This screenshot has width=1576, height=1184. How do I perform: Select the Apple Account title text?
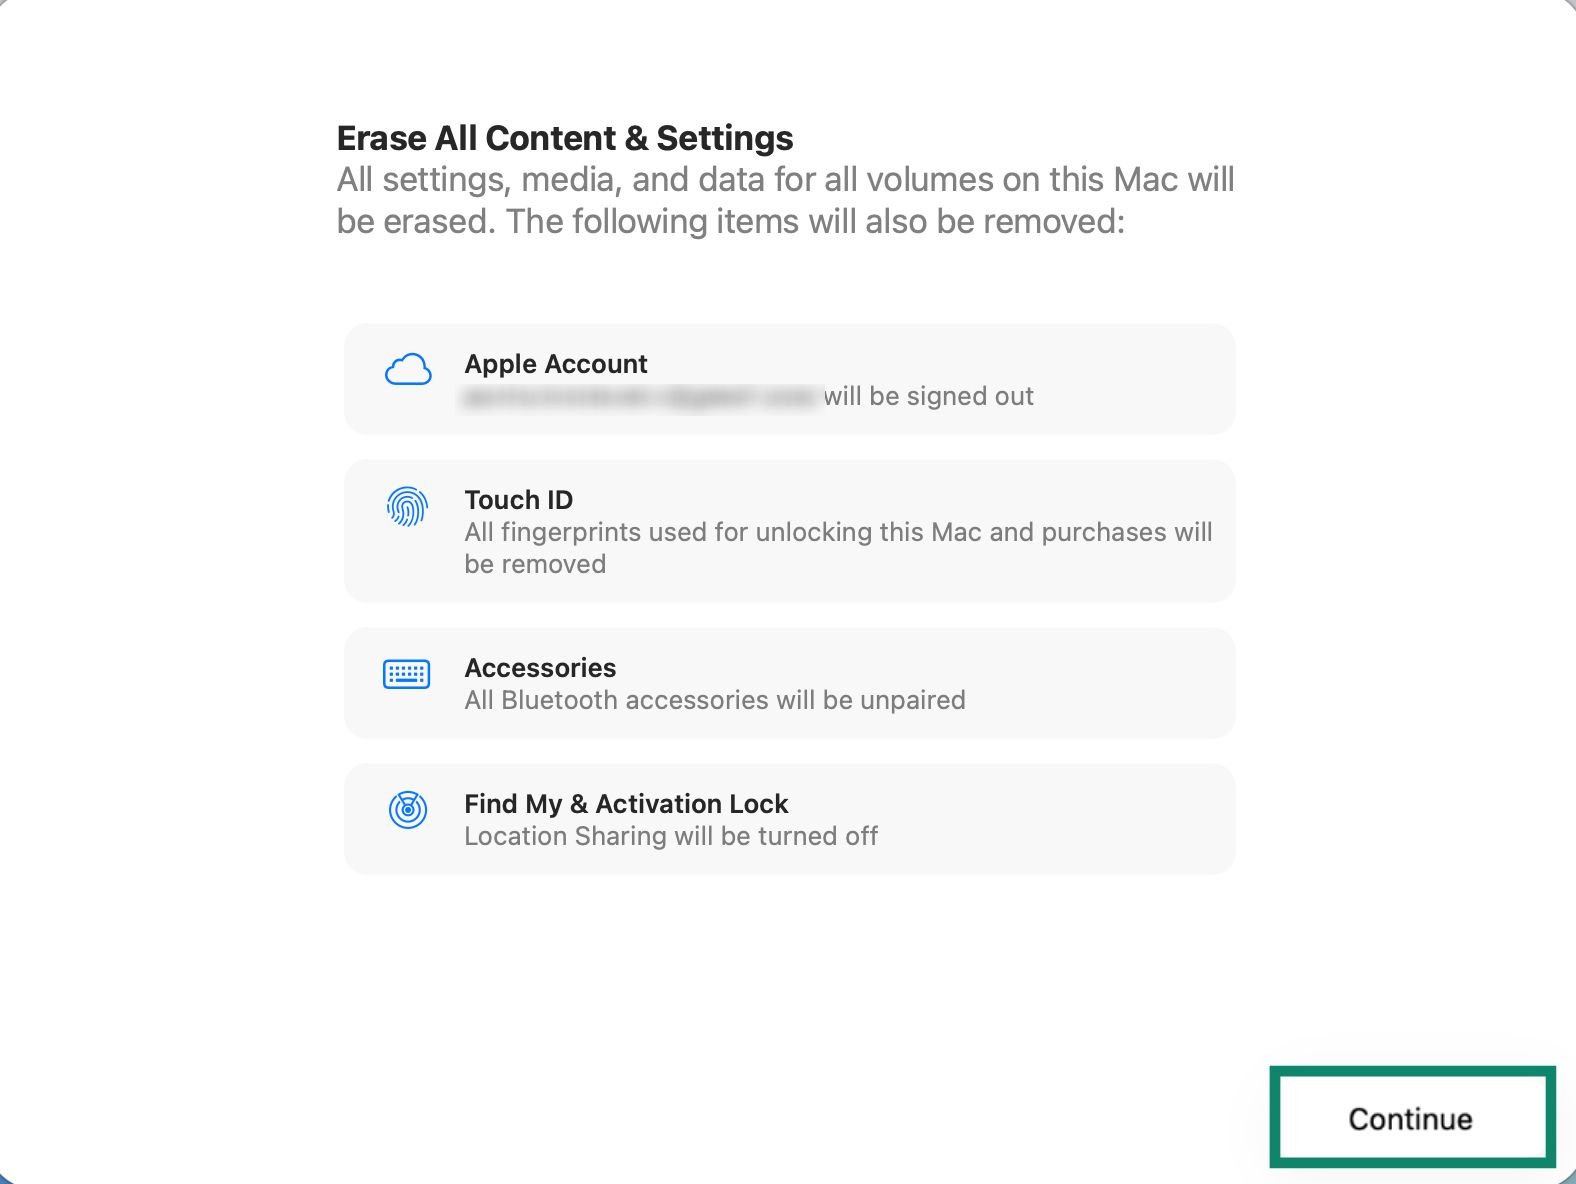556,364
